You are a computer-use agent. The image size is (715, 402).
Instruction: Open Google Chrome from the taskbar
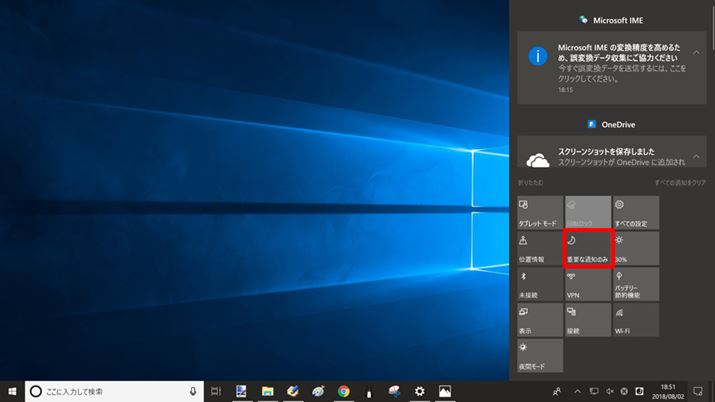coord(343,391)
